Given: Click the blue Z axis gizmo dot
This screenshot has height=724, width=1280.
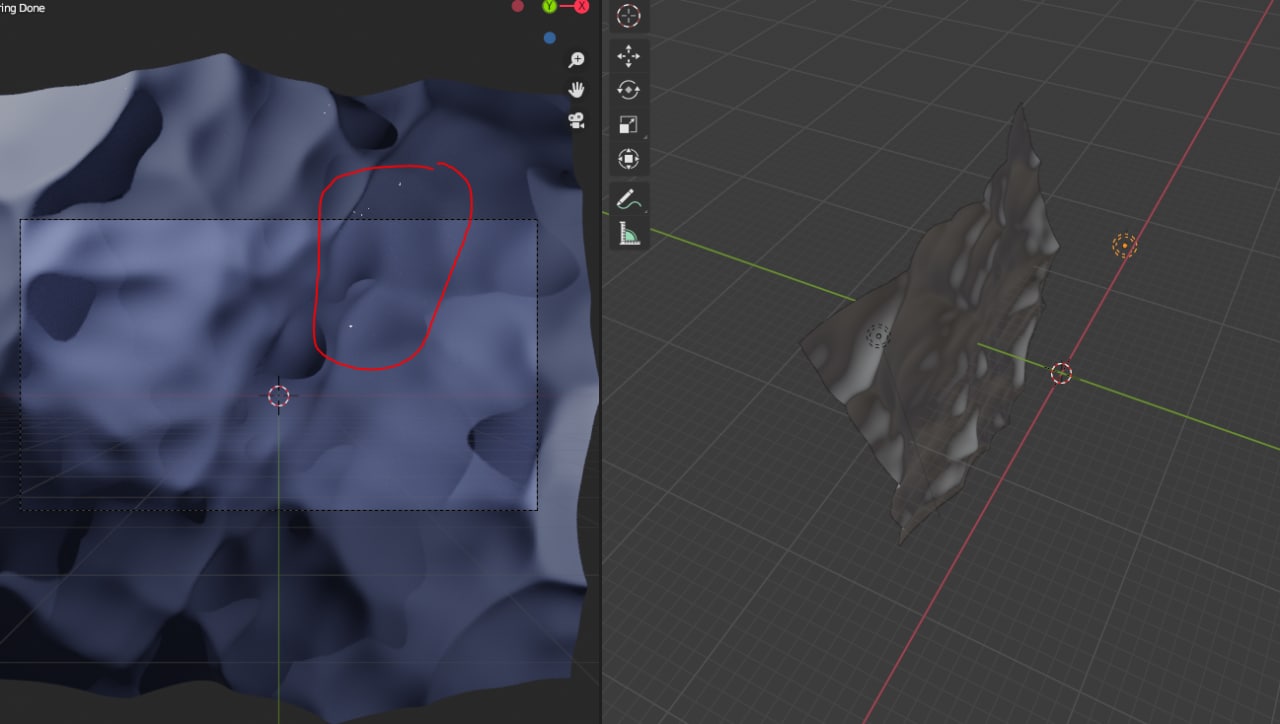Looking at the screenshot, I should [549, 38].
